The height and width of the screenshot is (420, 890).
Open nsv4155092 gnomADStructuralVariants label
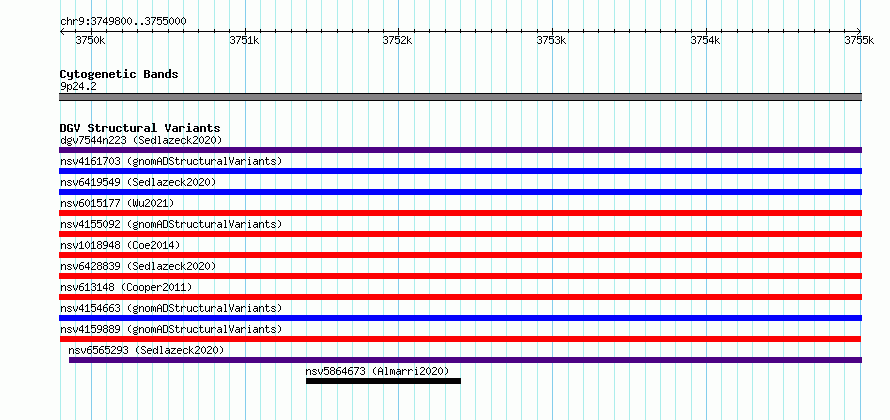[171, 224]
